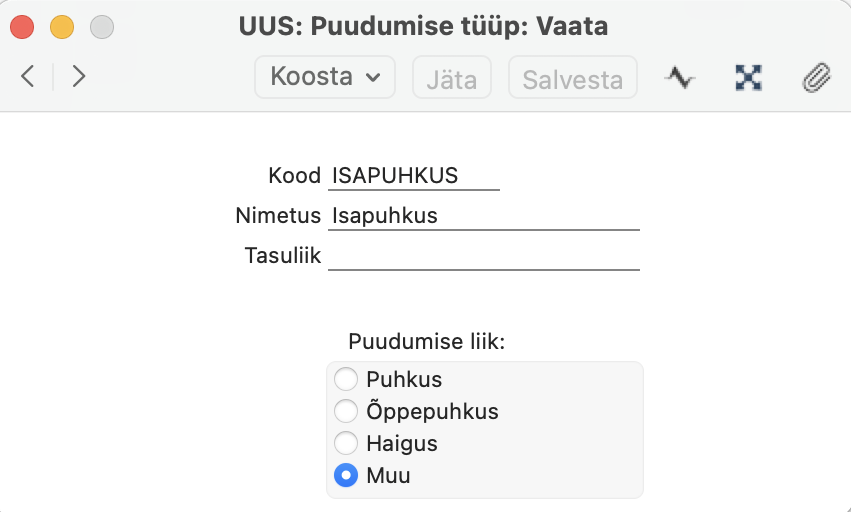Screen dimensions: 851x512
Task: Focus the Nimetus text field
Action: coord(484,216)
